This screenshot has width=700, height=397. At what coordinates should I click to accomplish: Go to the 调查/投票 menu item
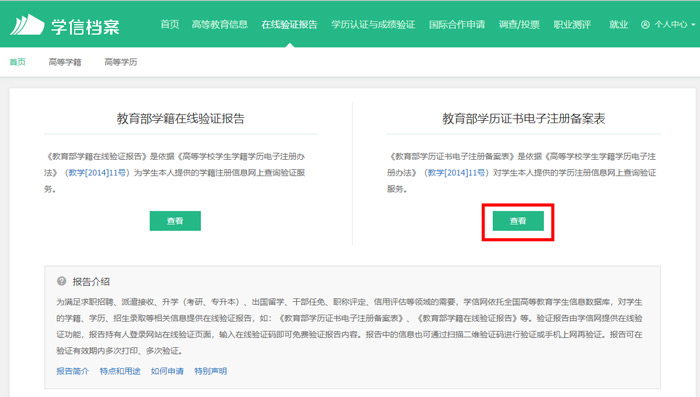click(519, 24)
